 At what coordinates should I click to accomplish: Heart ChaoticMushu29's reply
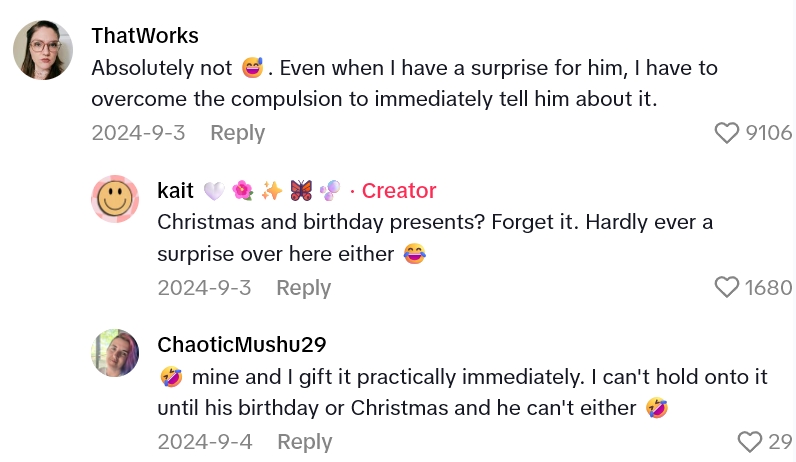click(749, 442)
